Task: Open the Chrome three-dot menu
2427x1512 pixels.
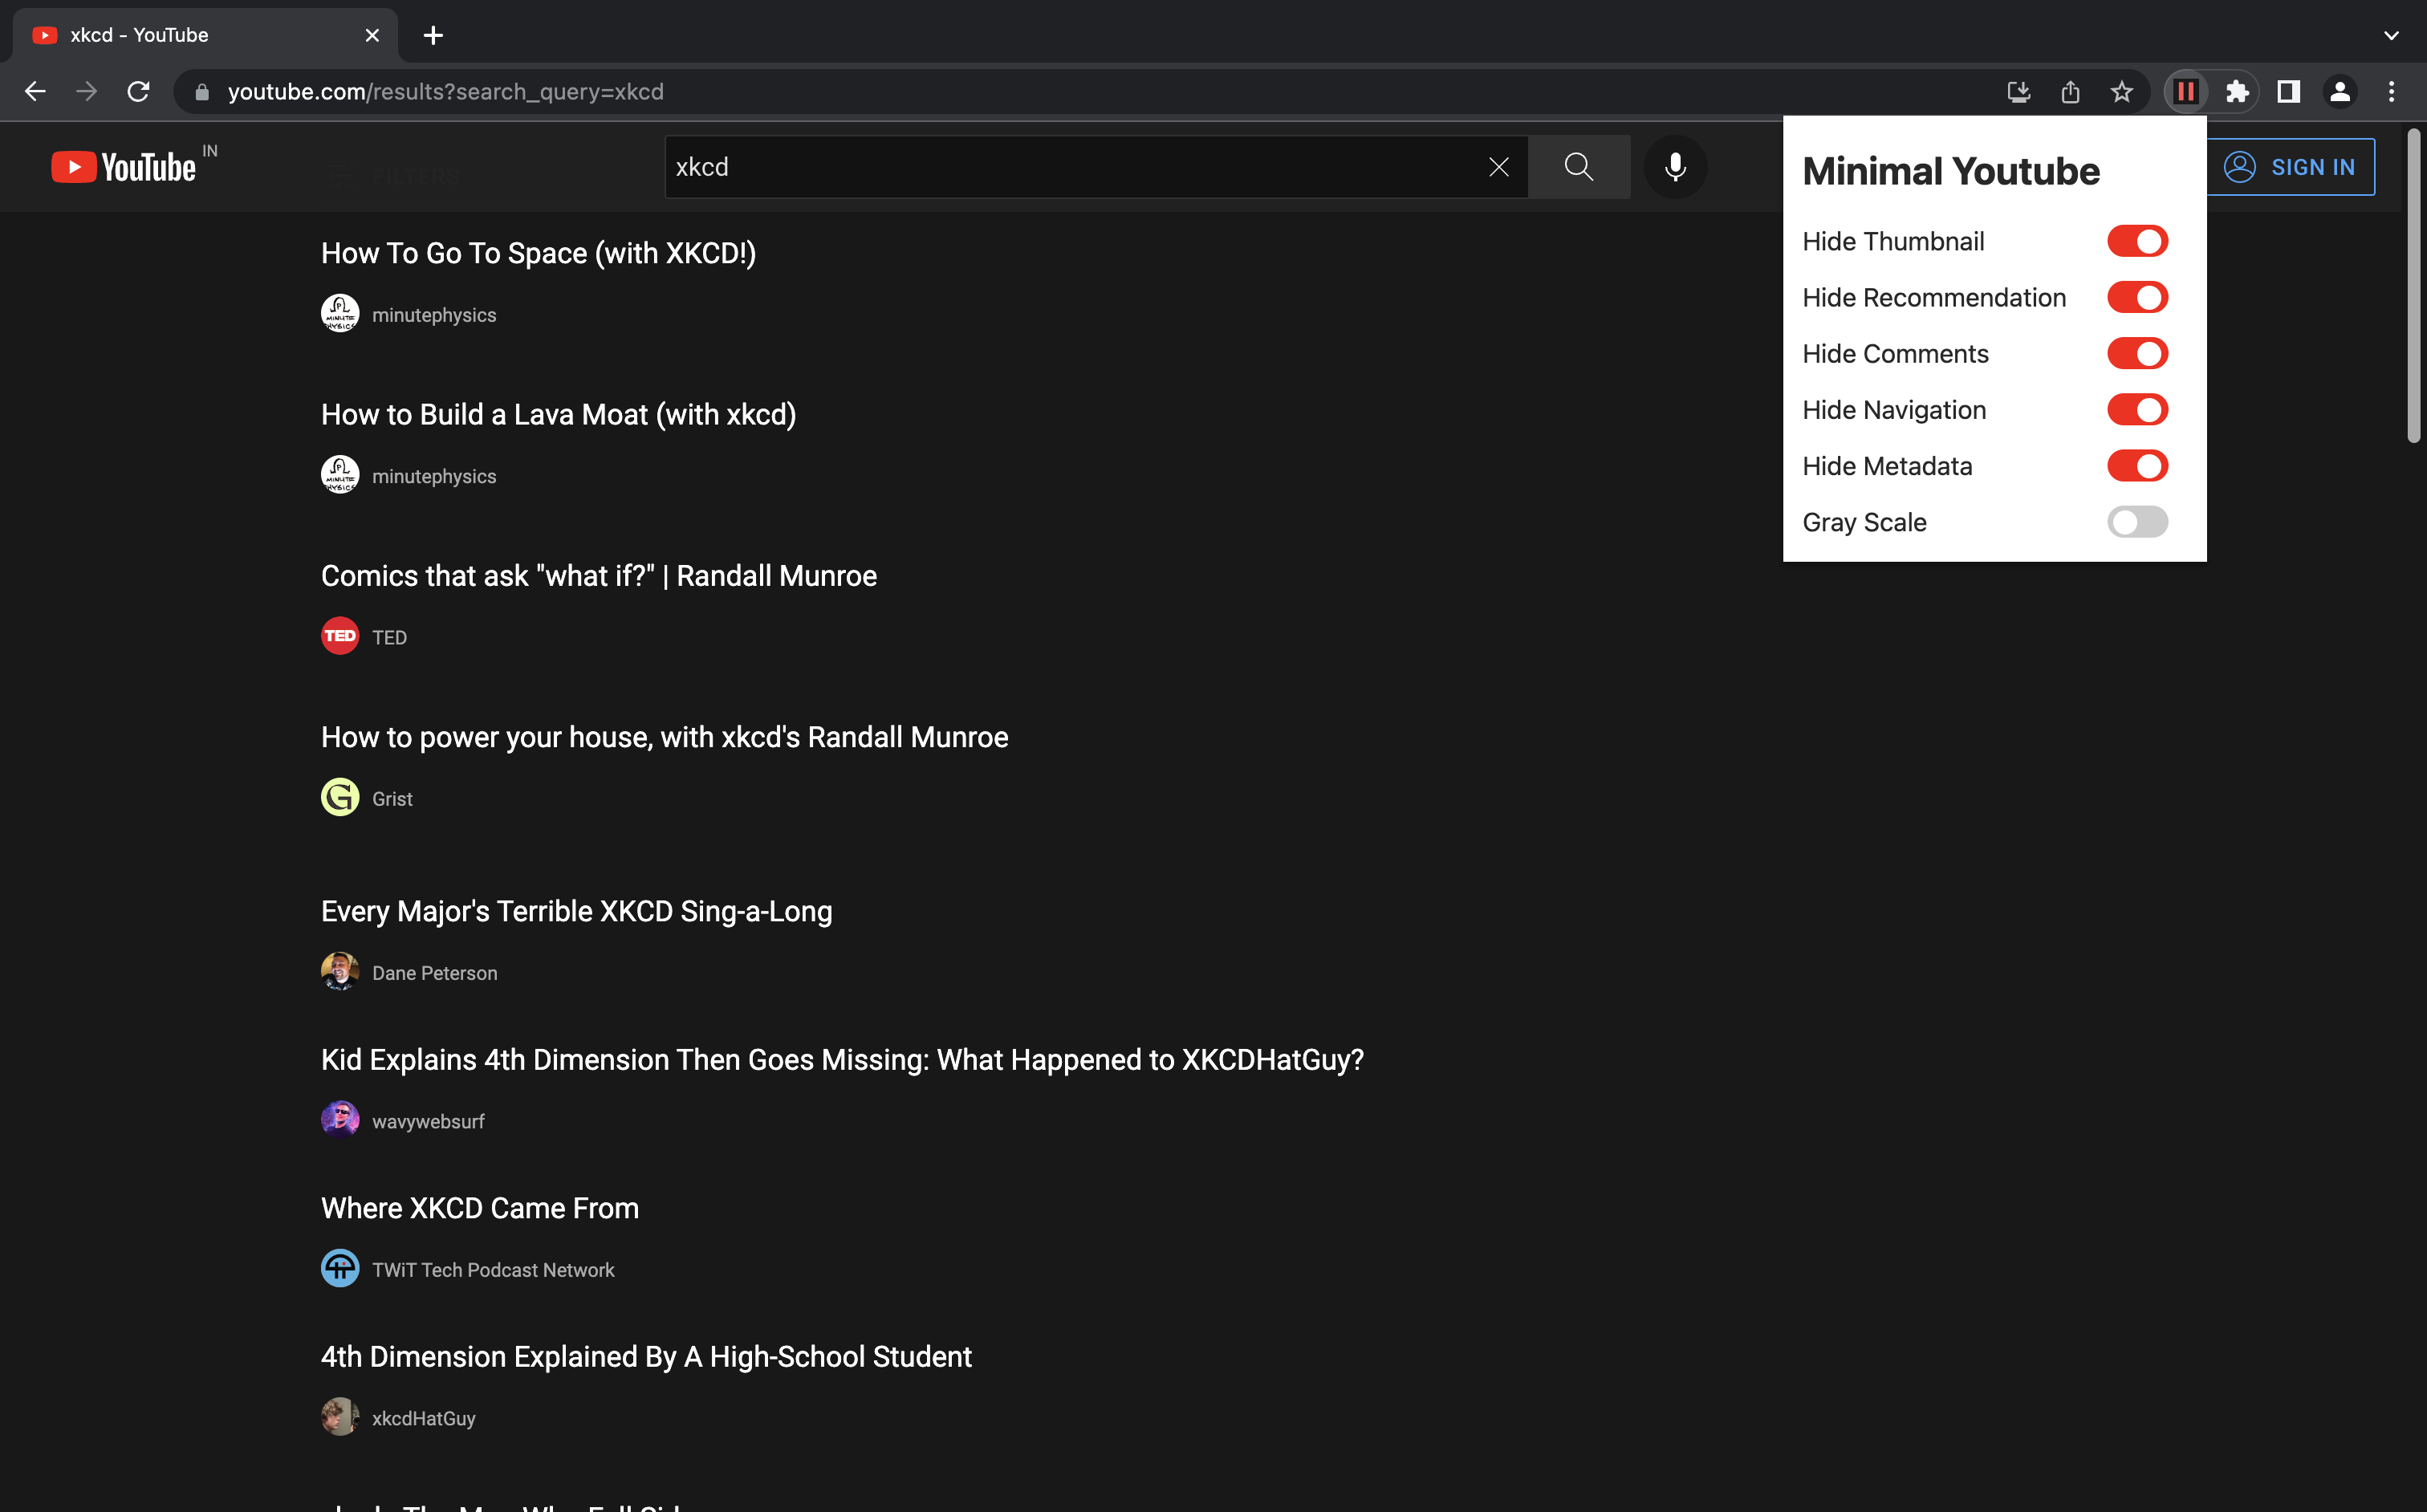Action: point(2391,92)
